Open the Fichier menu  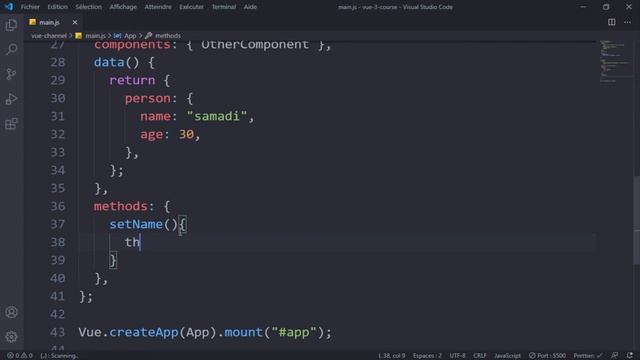click(x=30, y=7)
